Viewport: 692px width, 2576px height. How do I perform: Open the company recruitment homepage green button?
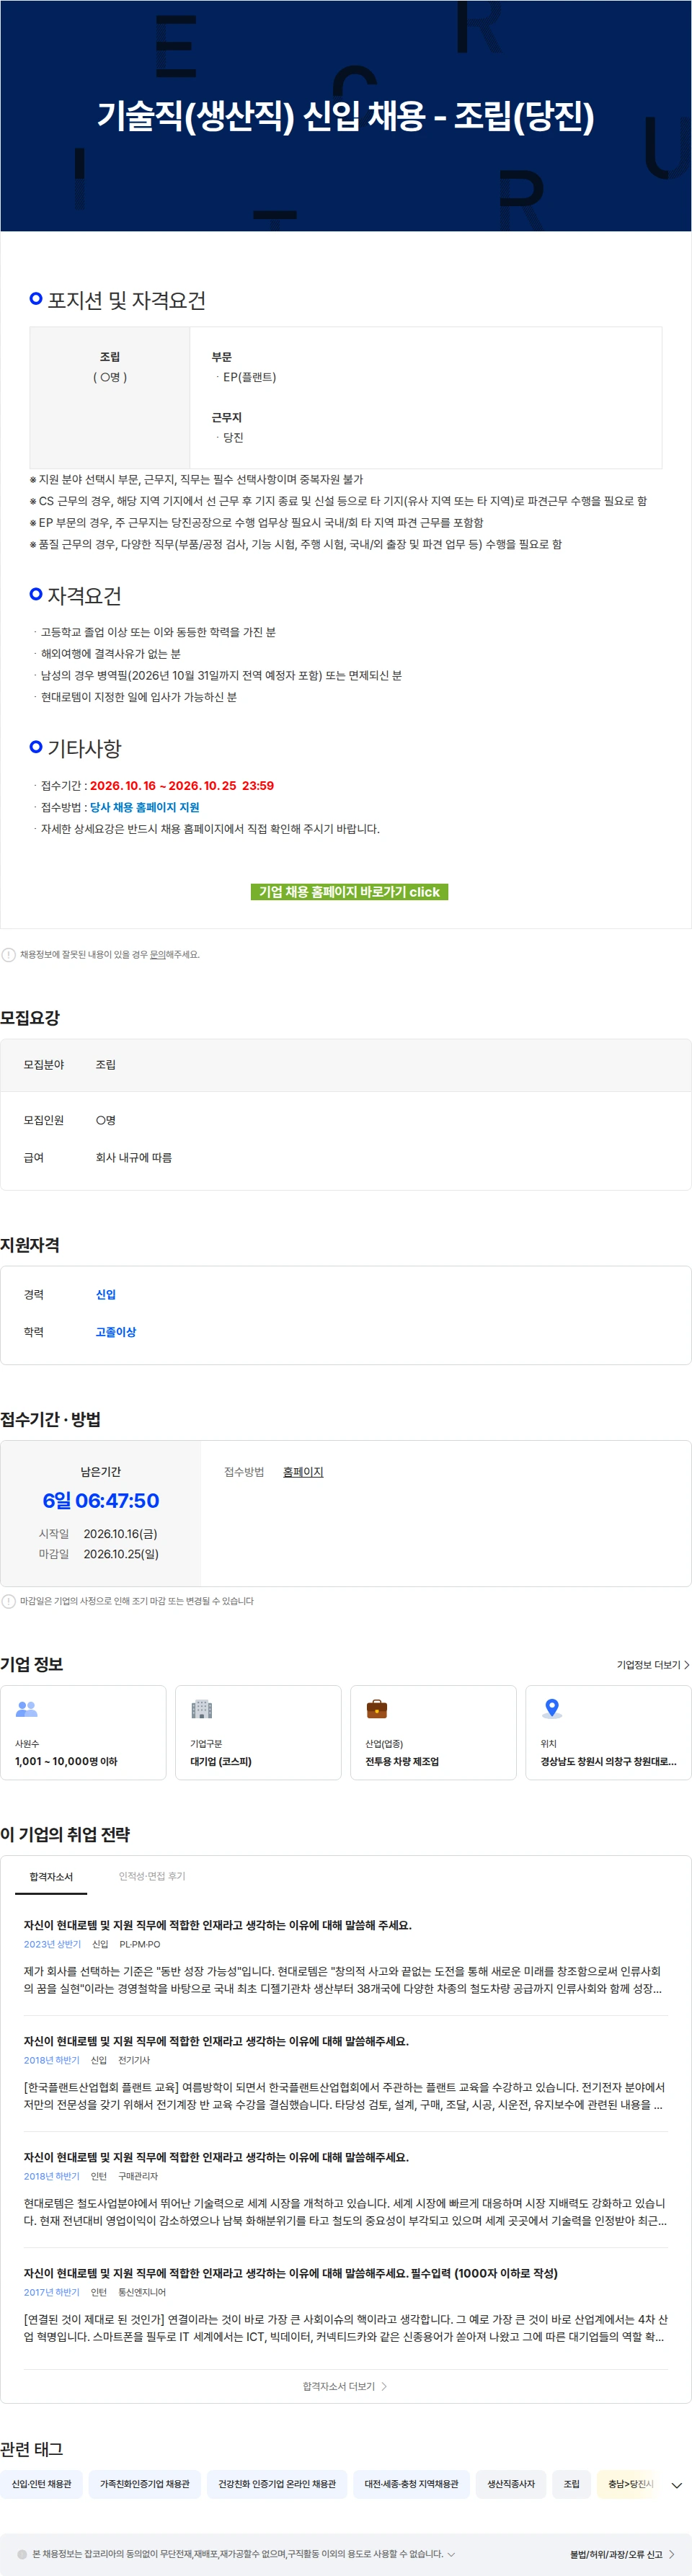tap(349, 892)
